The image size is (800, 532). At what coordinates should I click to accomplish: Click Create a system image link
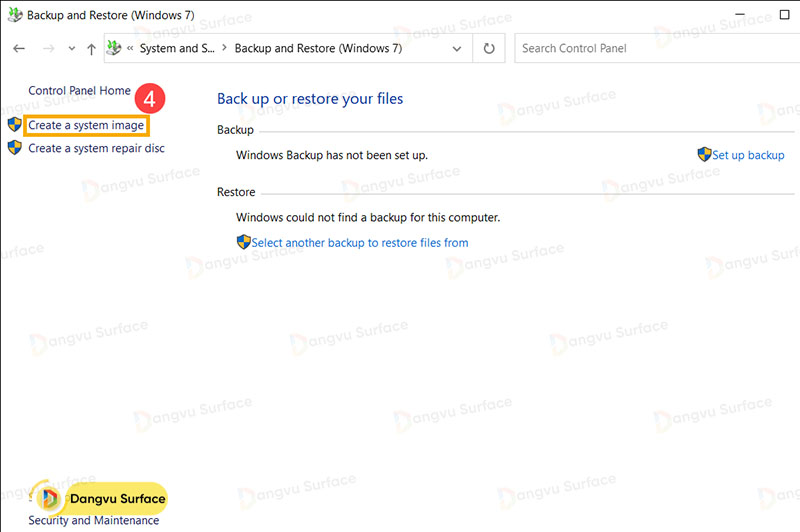[86, 125]
